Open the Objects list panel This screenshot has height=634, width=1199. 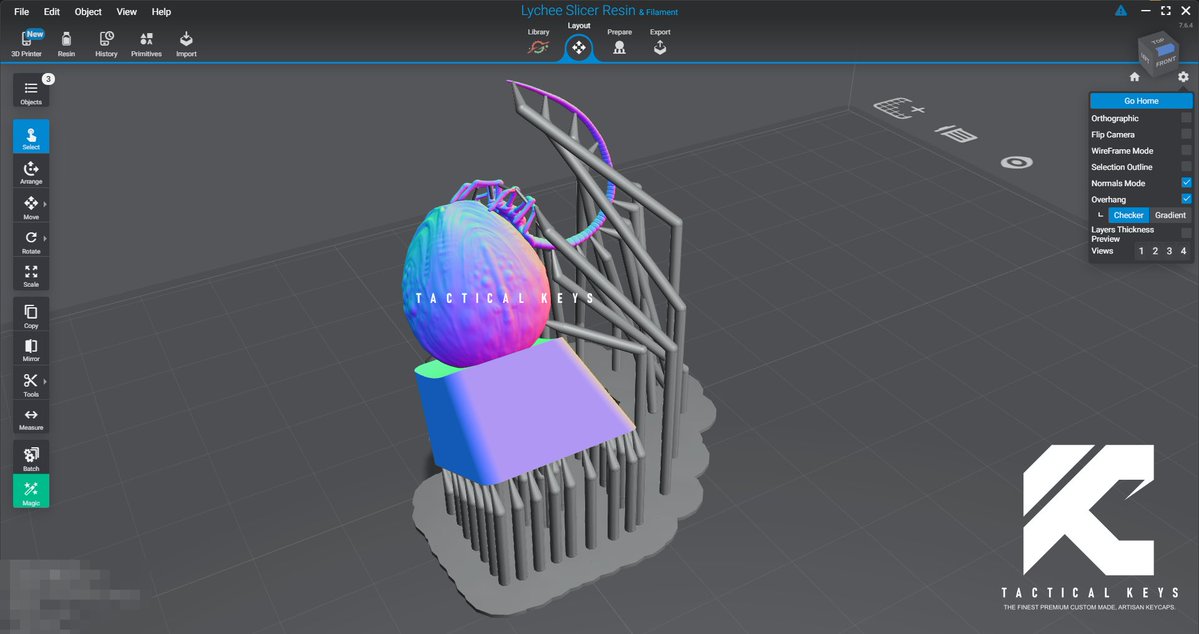(31, 91)
